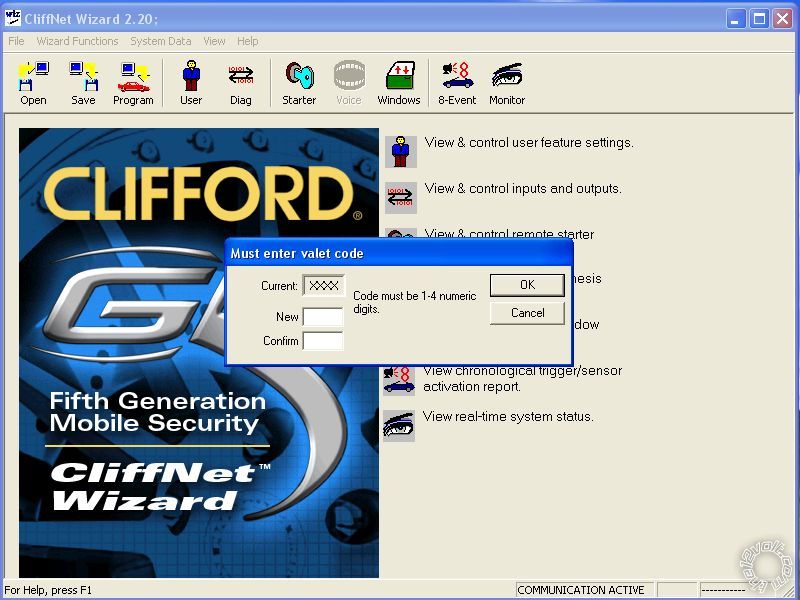
Task: Click the Program toolbar icon
Action: pos(133,83)
